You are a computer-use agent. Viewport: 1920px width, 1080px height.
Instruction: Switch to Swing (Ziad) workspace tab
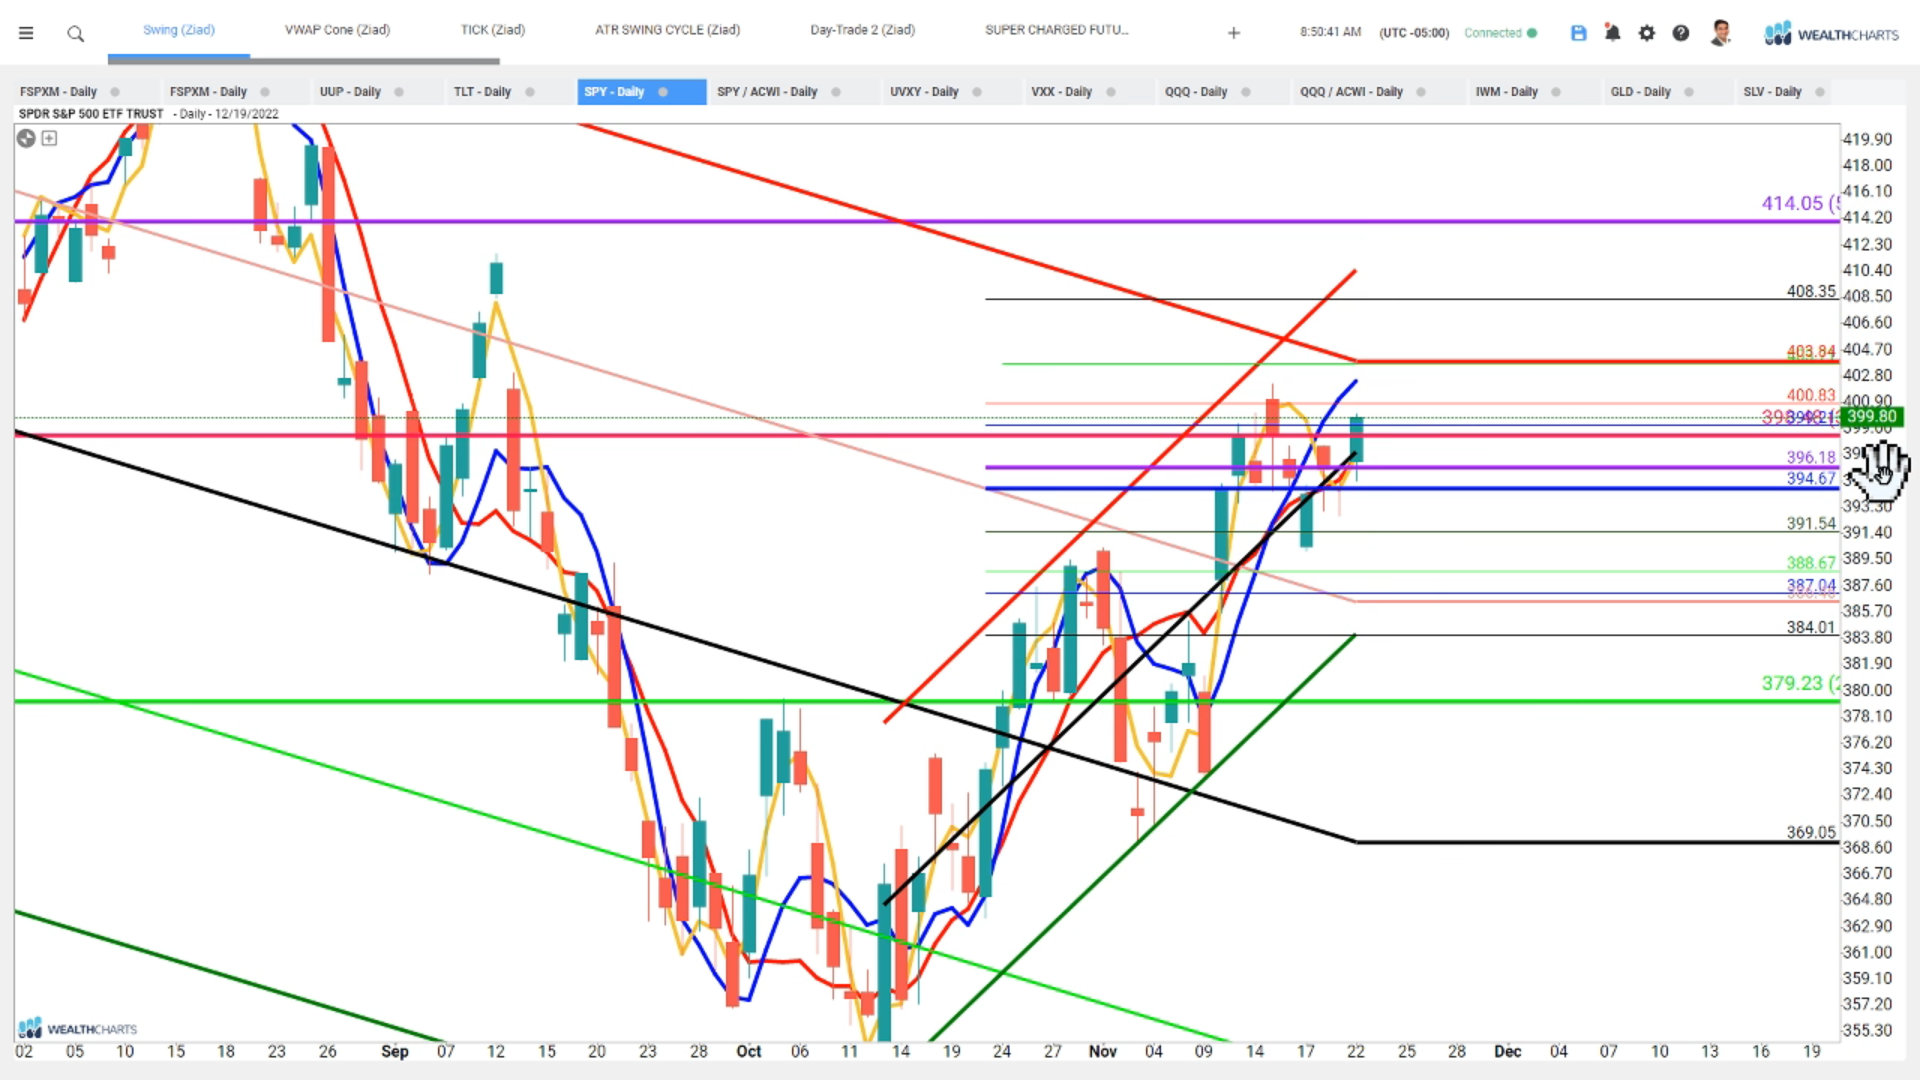click(179, 30)
